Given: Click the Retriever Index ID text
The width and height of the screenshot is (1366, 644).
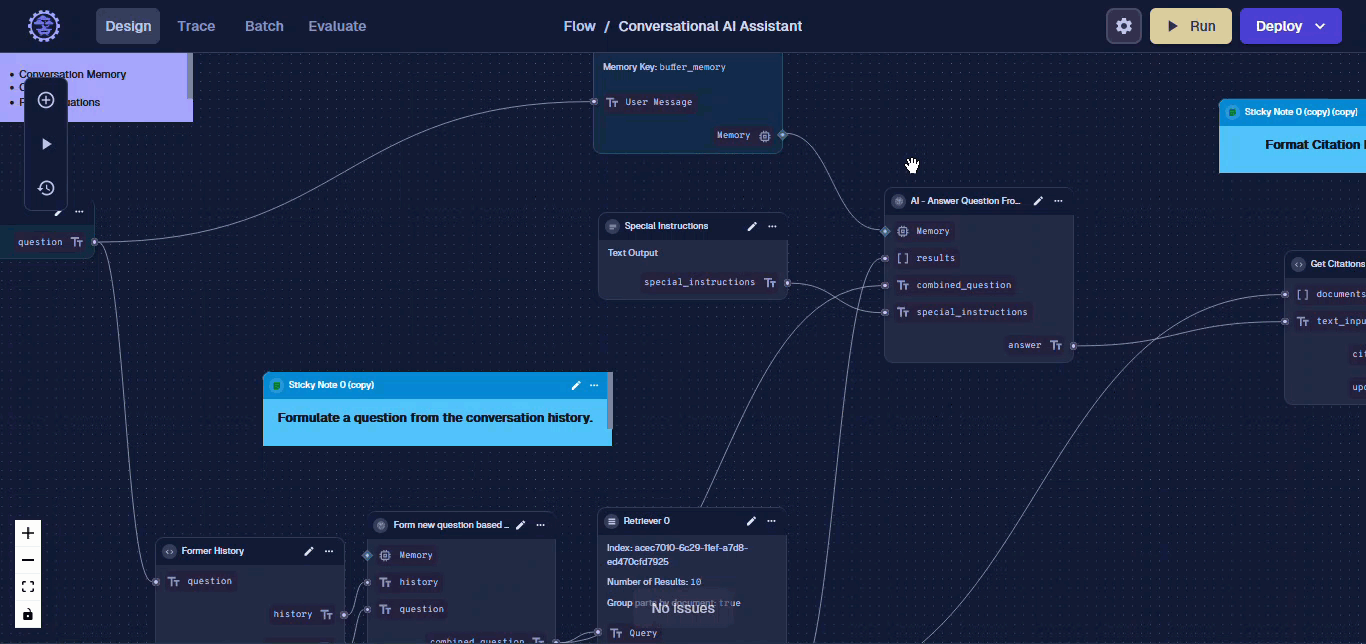Looking at the screenshot, I should pos(677,554).
